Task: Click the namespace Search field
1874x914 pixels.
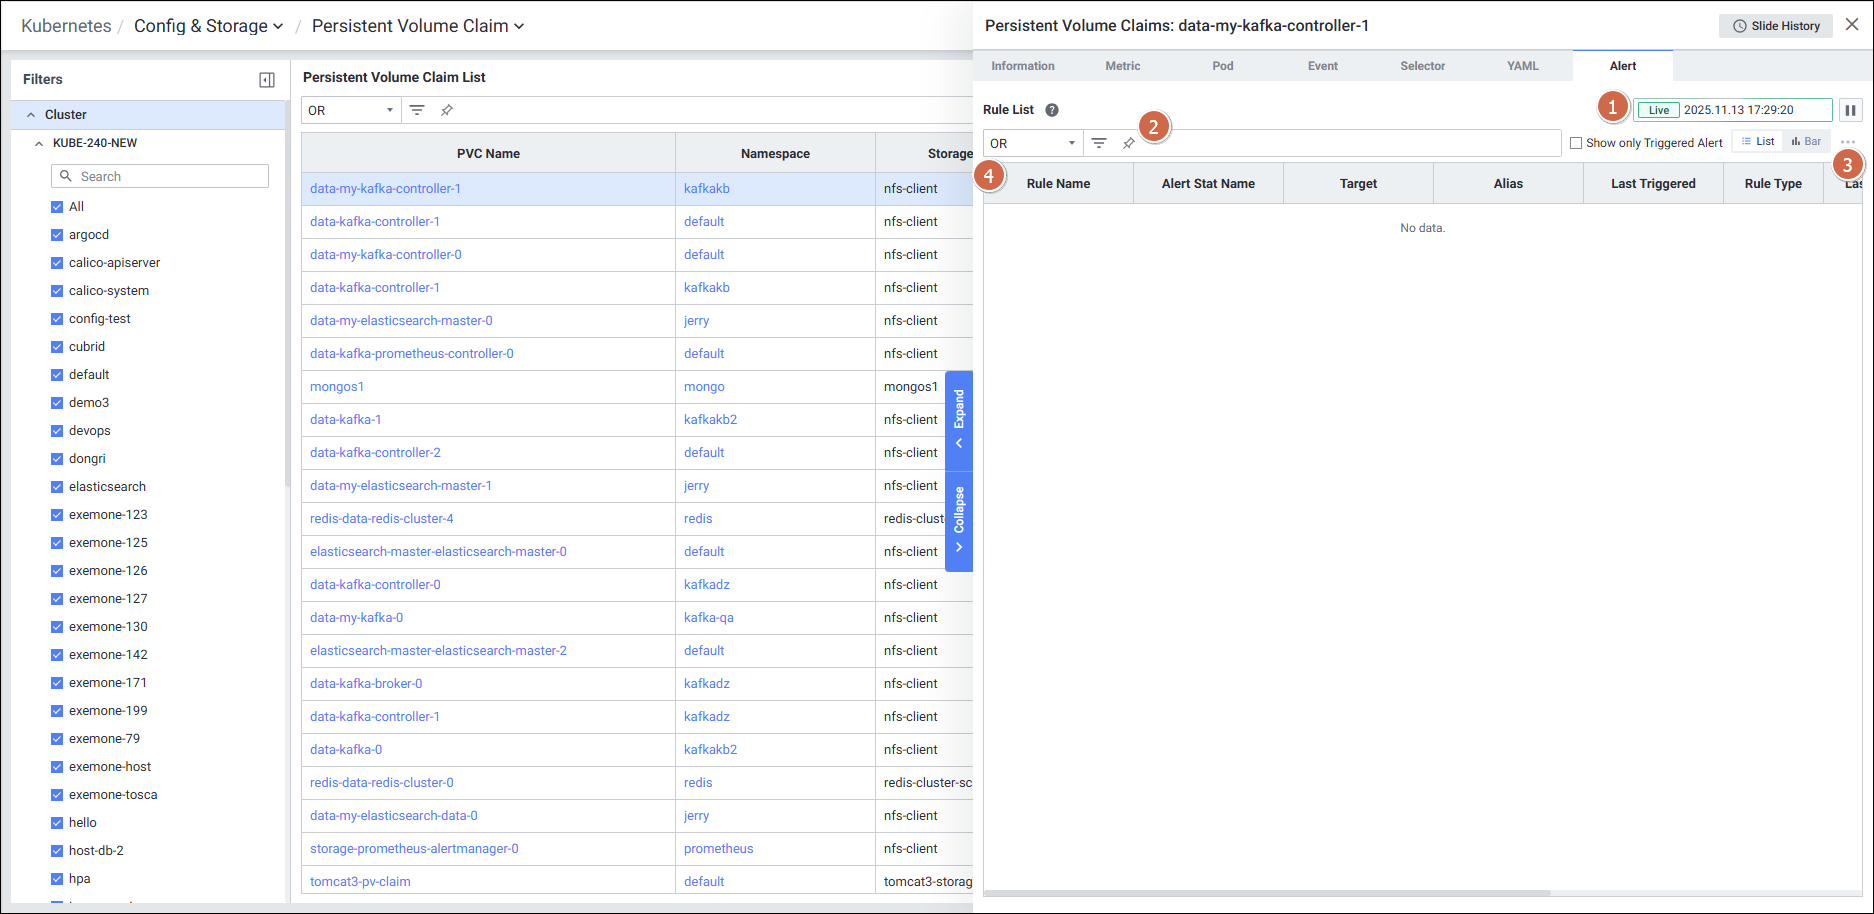Action: click(x=160, y=176)
